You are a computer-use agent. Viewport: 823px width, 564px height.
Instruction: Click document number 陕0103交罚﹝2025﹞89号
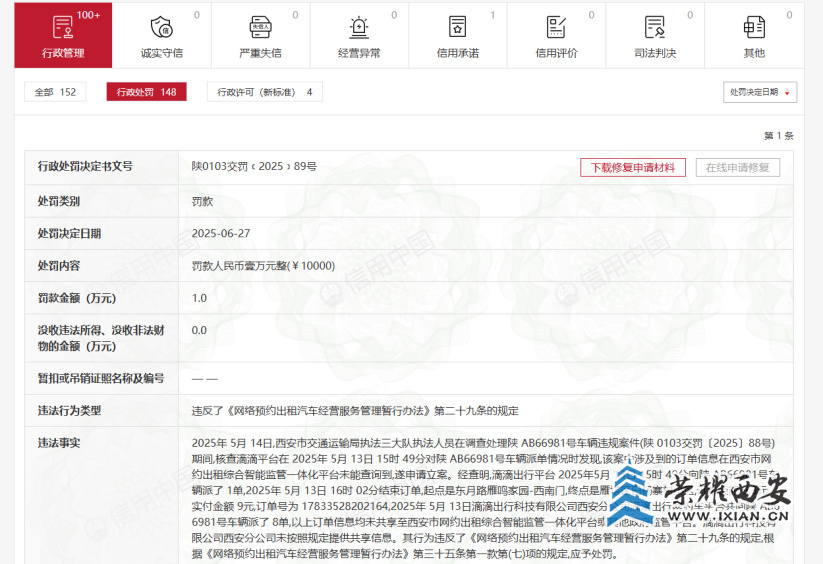coord(254,166)
